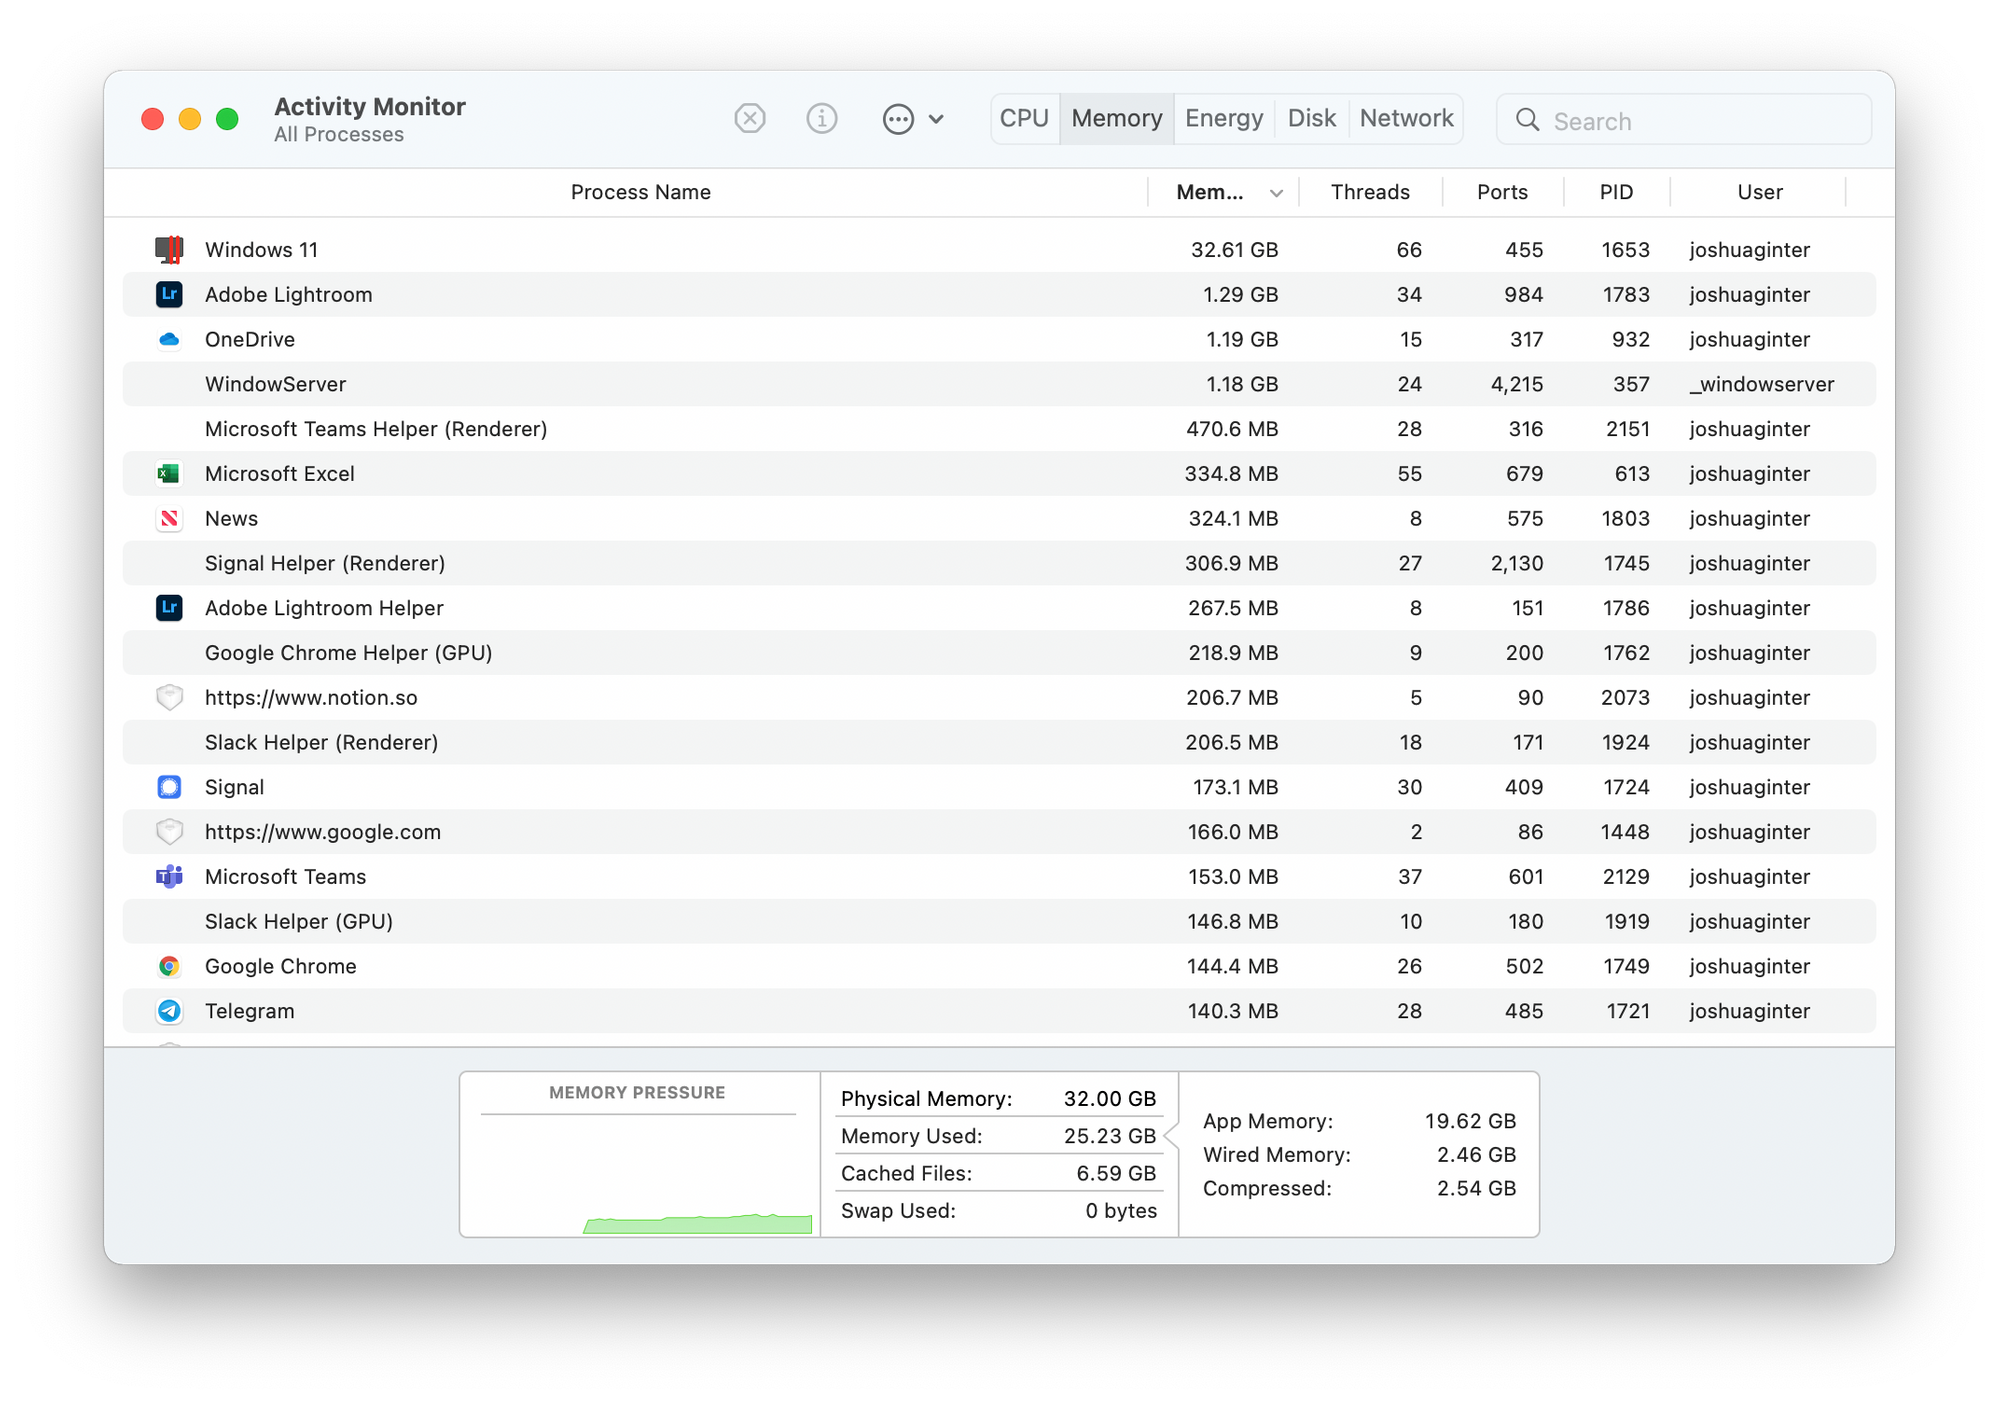
Task: Select Signal Helper (Renderer) row
Action: pyautogui.click(x=999, y=563)
